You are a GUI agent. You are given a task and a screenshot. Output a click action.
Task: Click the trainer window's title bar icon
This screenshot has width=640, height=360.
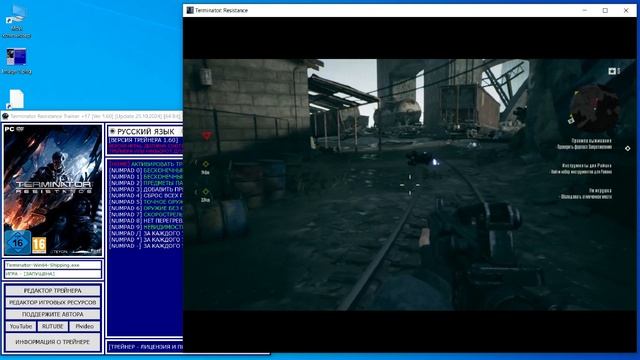click(5, 116)
